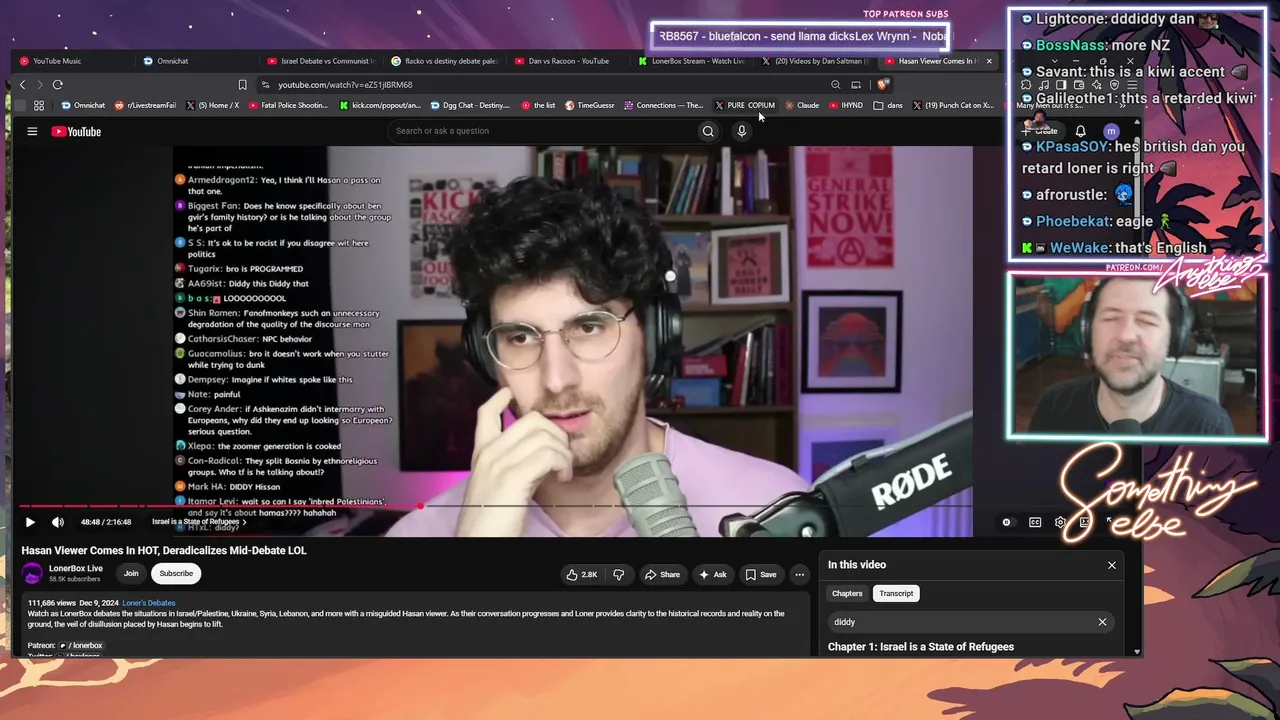Click the YouTube logo

(x=76, y=131)
